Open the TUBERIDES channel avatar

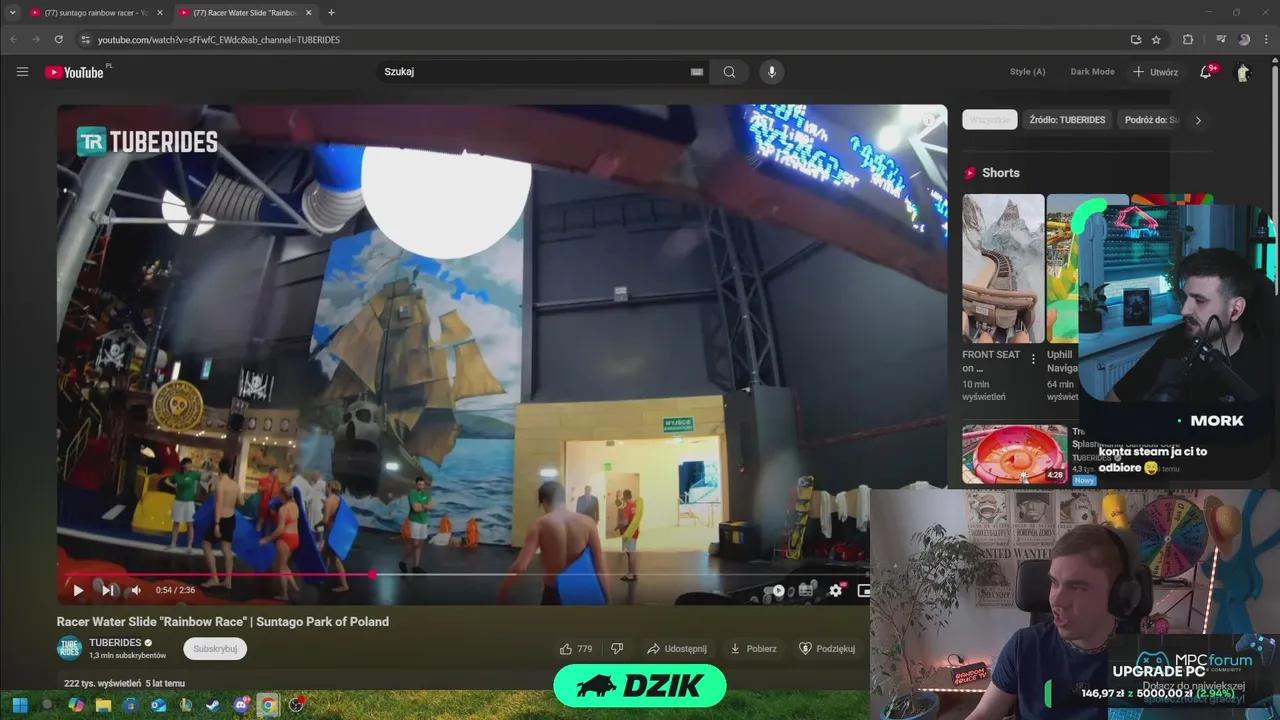click(x=69, y=648)
